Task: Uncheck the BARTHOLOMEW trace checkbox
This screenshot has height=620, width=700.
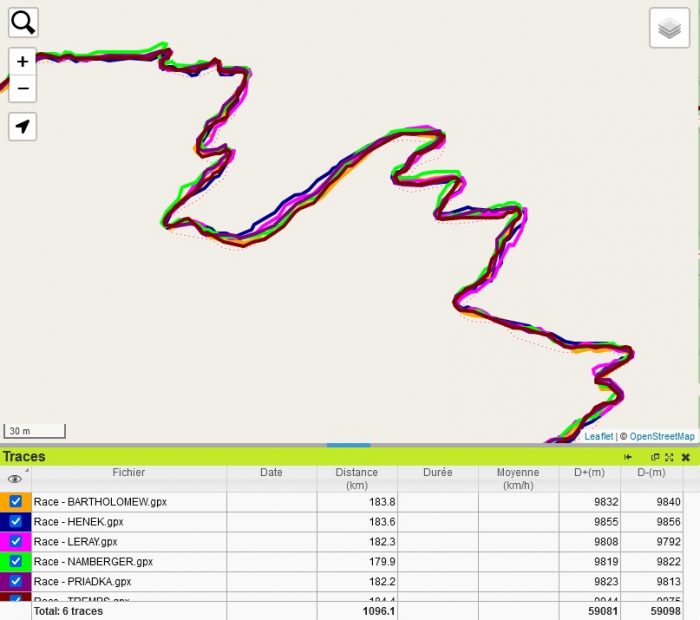Action: (16, 501)
